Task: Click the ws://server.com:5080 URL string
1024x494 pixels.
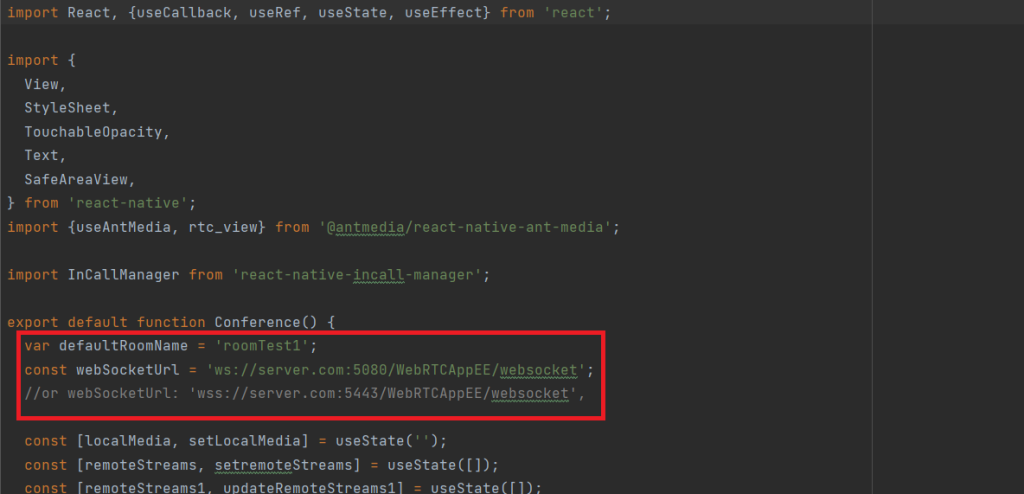Action: 396,370
